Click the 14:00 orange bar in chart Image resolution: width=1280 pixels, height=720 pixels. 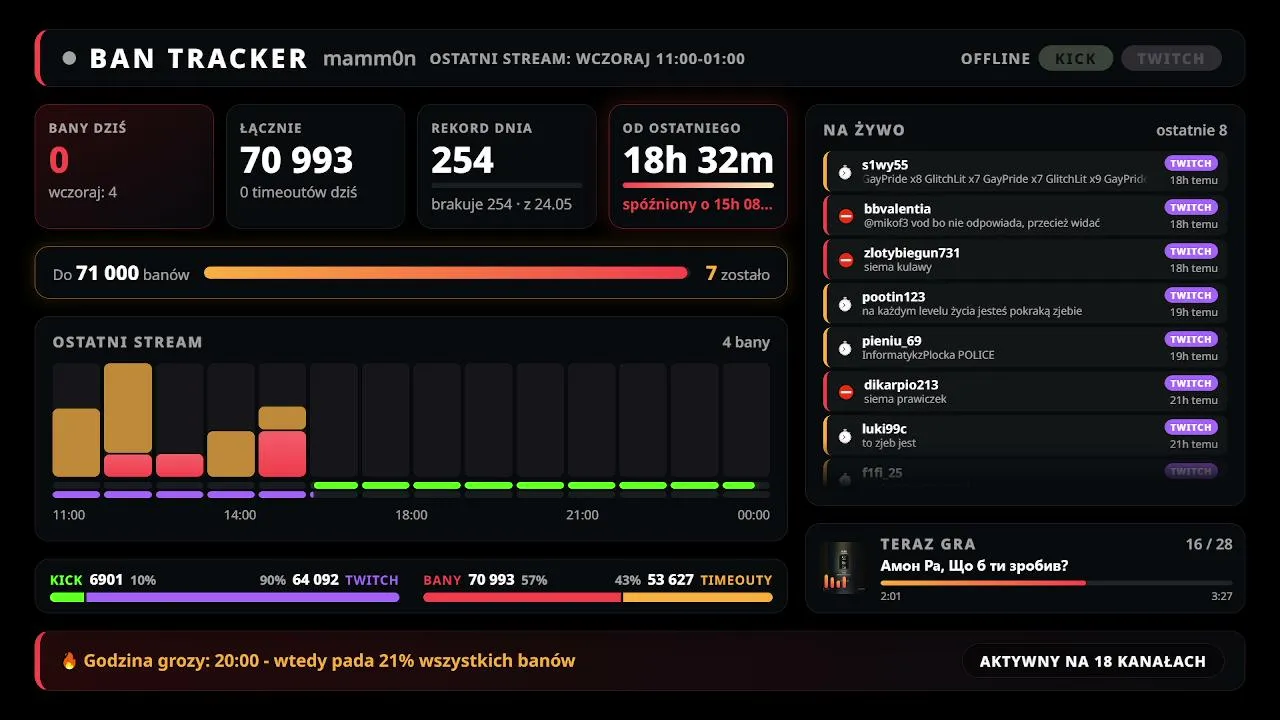(231, 453)
